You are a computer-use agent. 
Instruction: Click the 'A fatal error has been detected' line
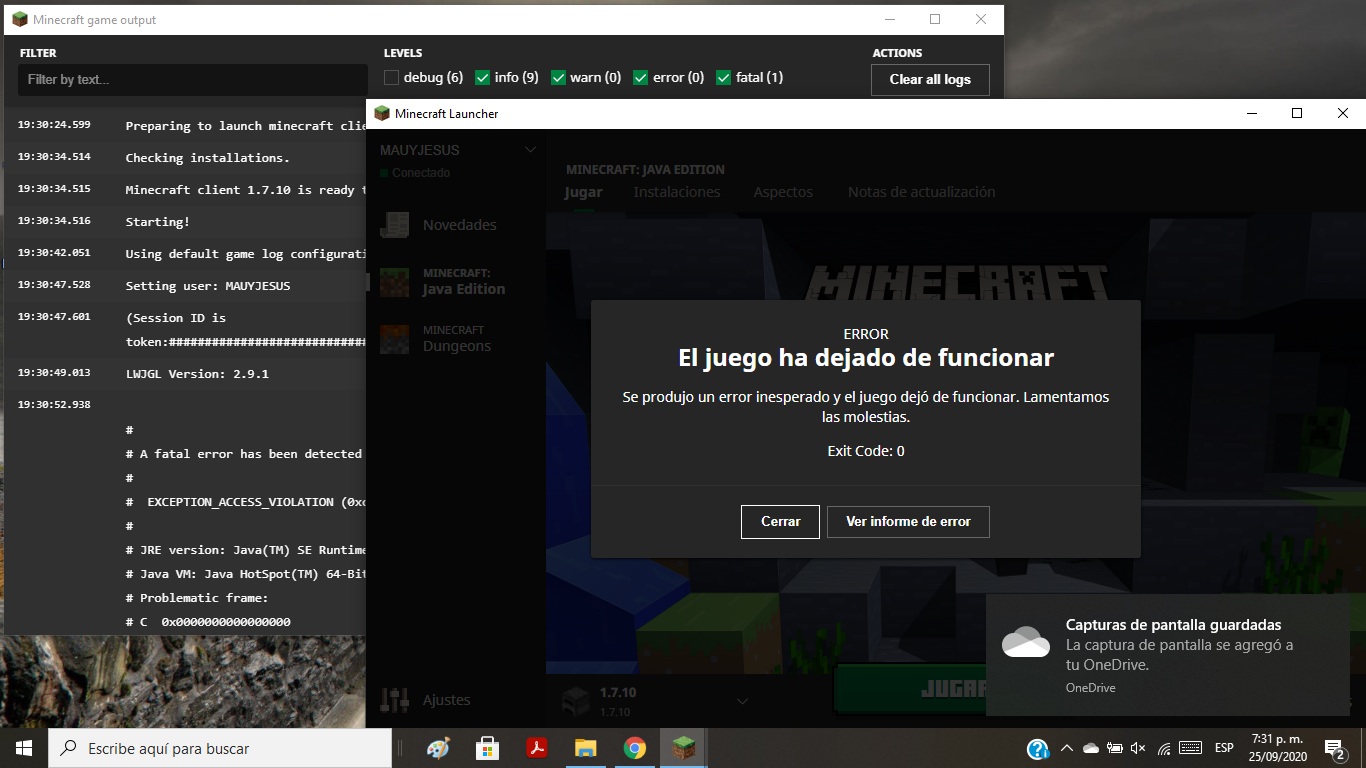tap(244, 454)
